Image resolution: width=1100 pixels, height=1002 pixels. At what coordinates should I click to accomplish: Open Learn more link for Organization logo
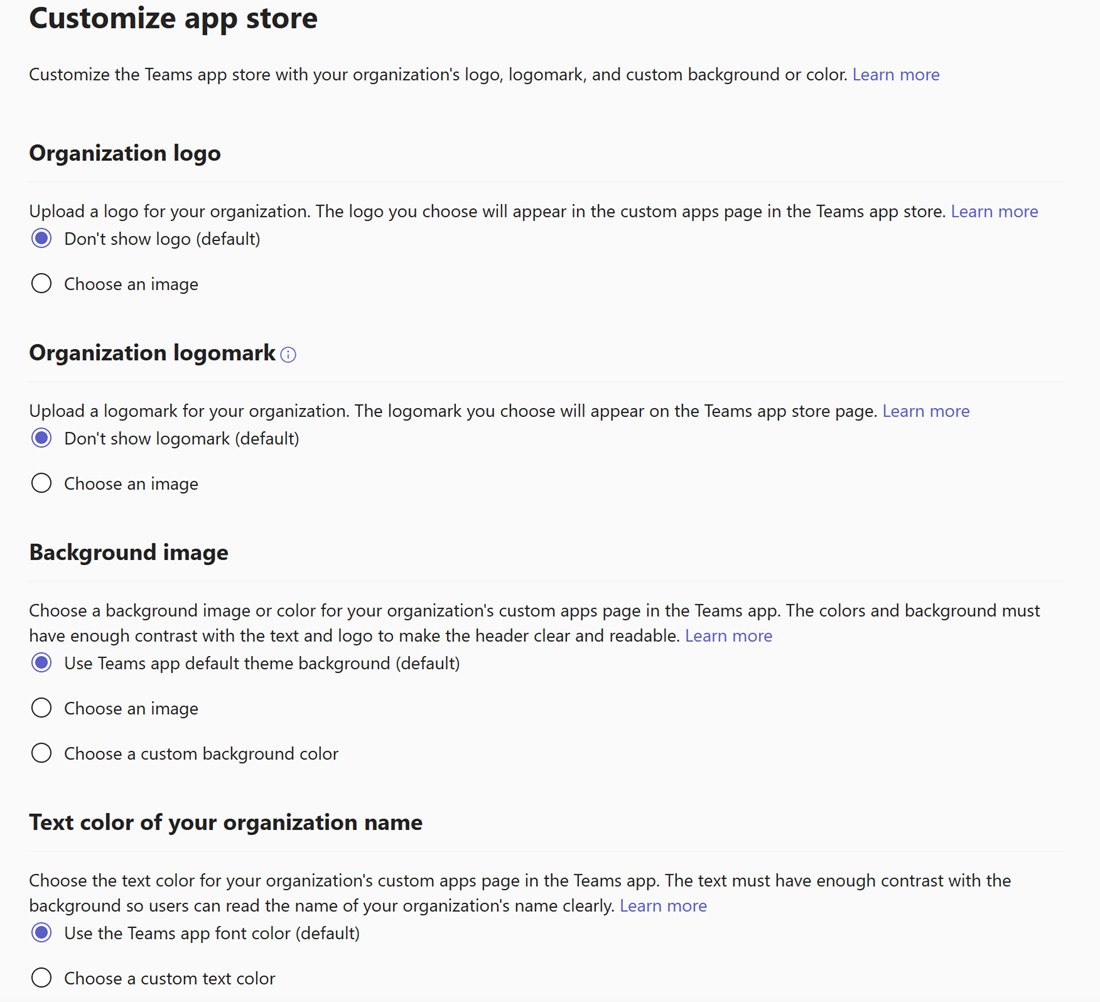pos(994,211)
